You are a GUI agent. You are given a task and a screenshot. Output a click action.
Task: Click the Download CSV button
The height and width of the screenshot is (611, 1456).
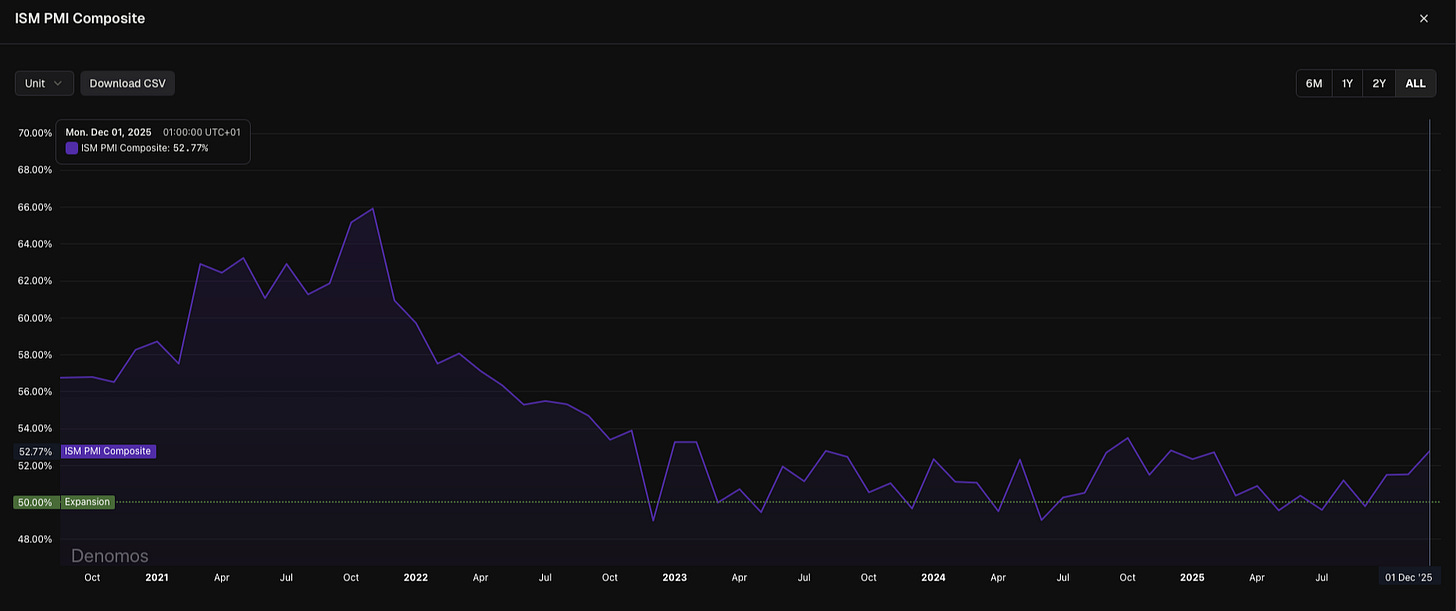[127, 83]
